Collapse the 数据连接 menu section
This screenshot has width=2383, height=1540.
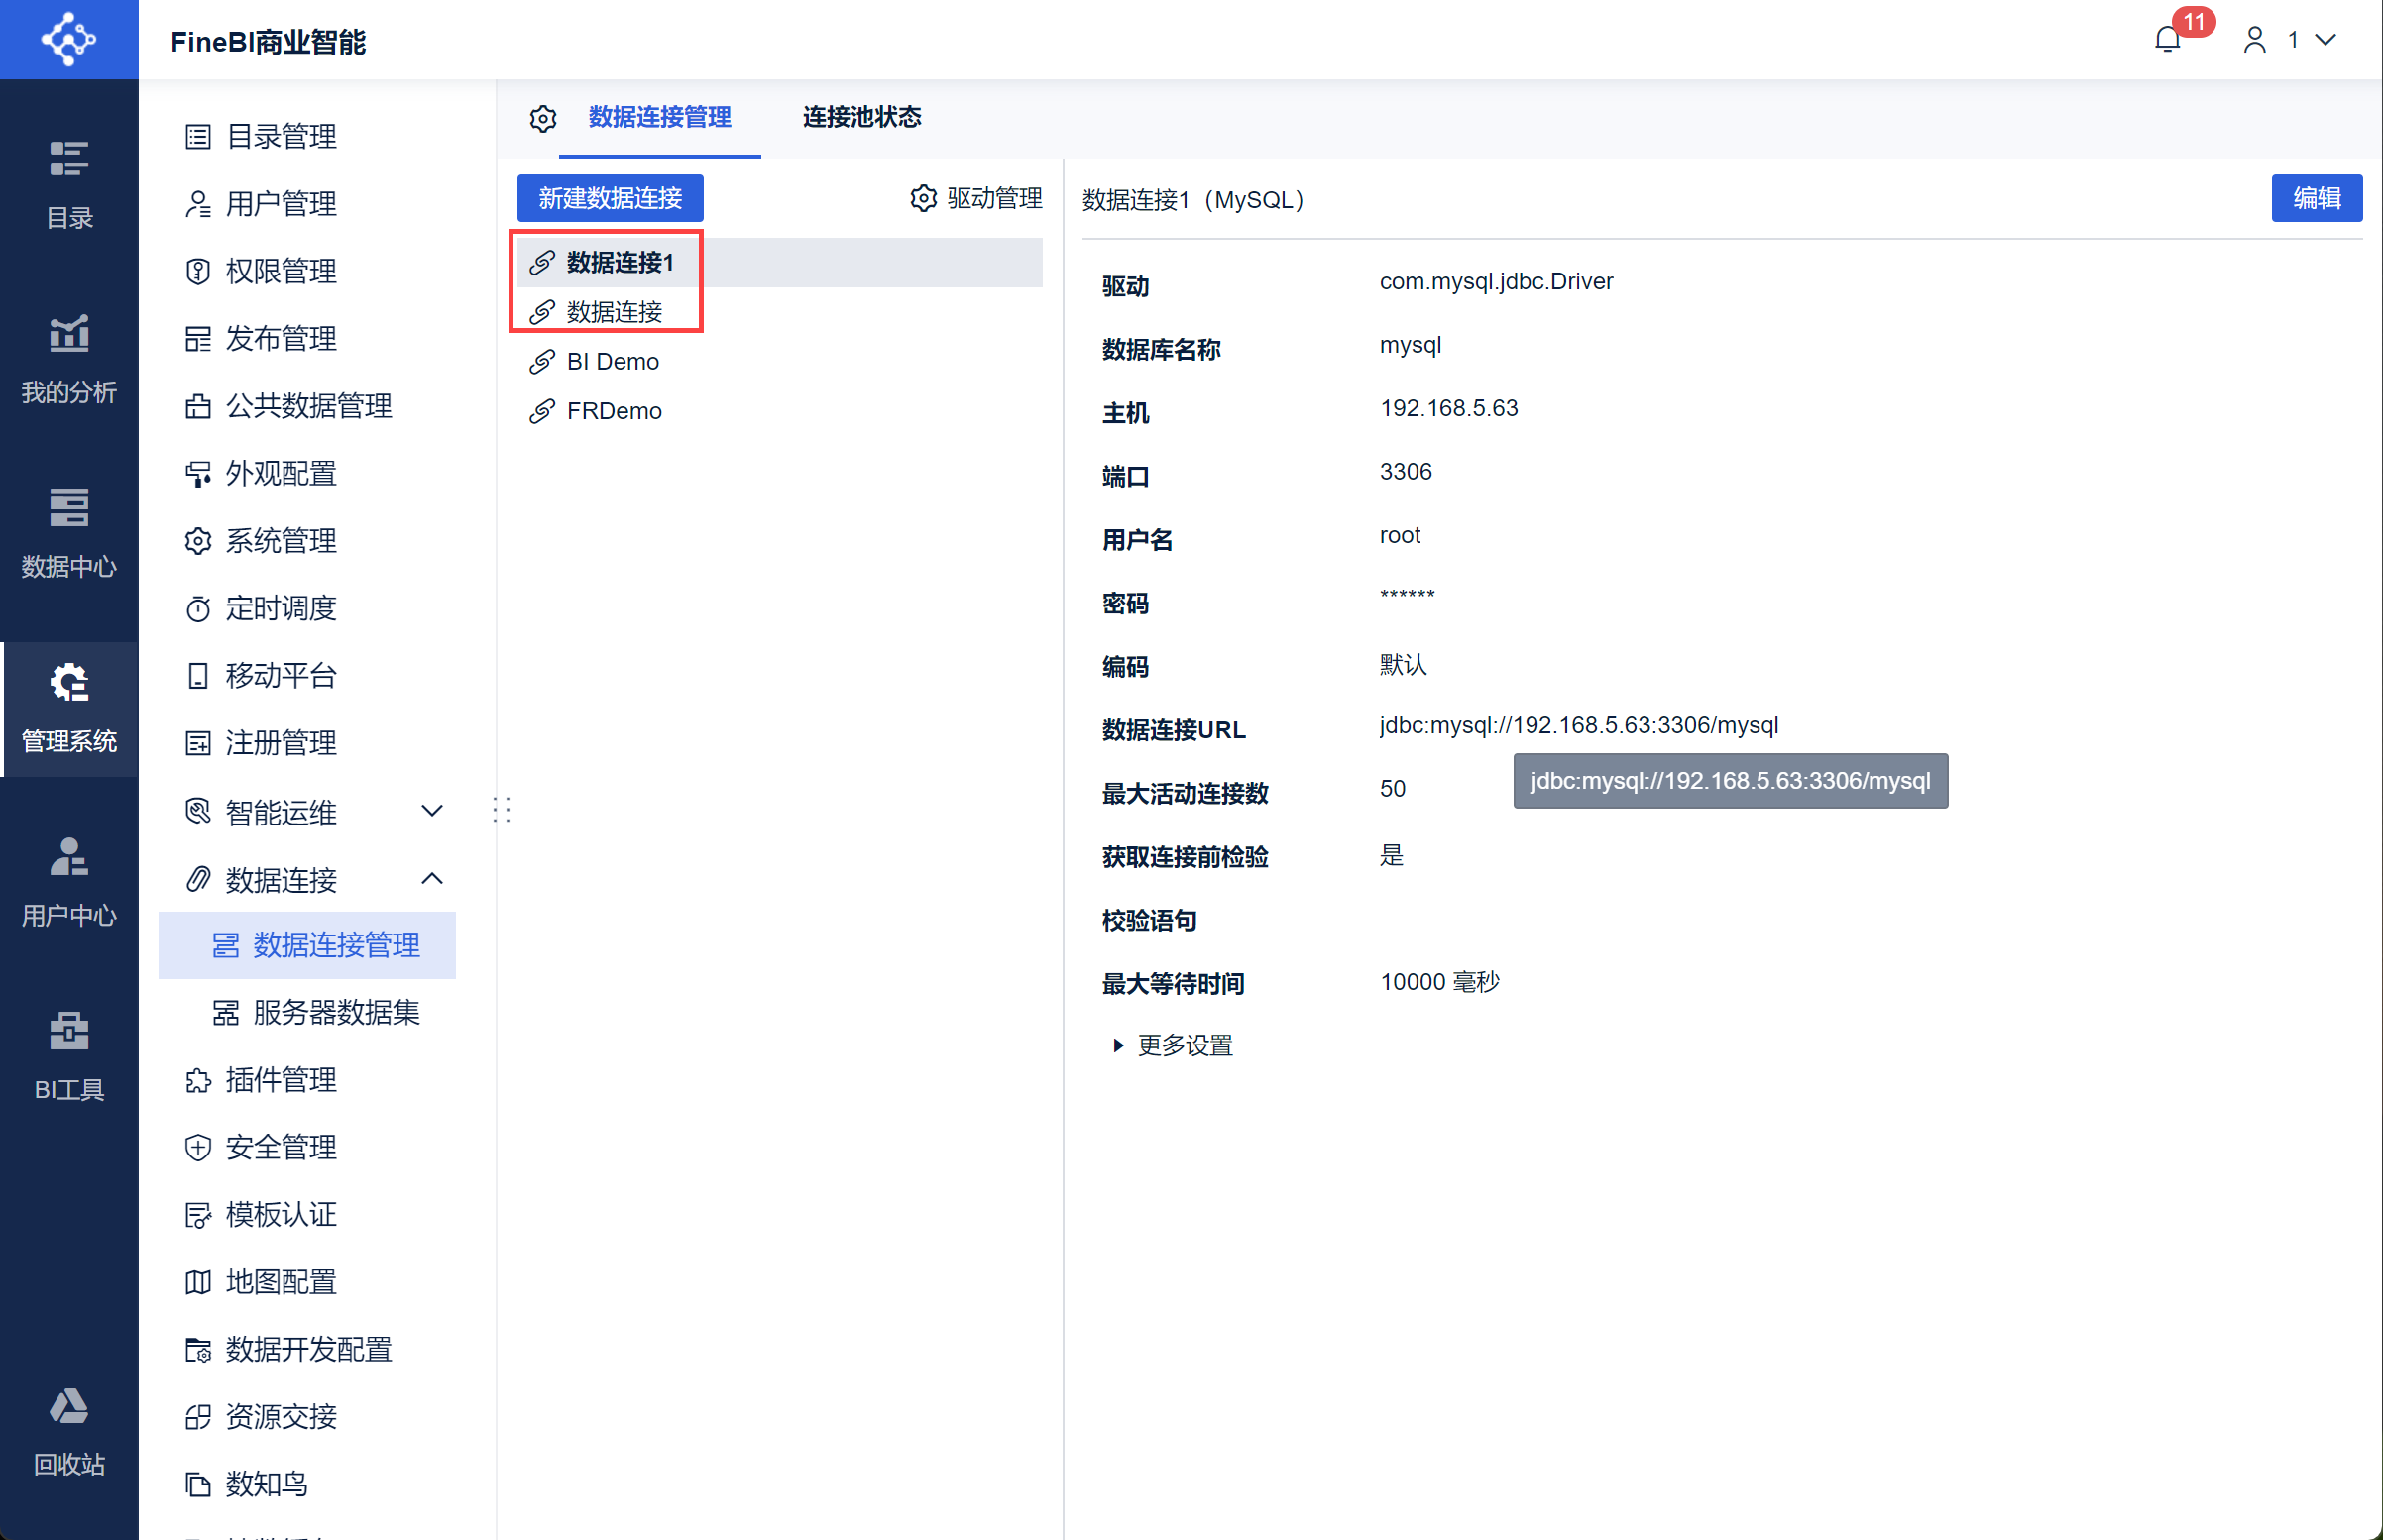pyautogui.click(x=432, y=879)
